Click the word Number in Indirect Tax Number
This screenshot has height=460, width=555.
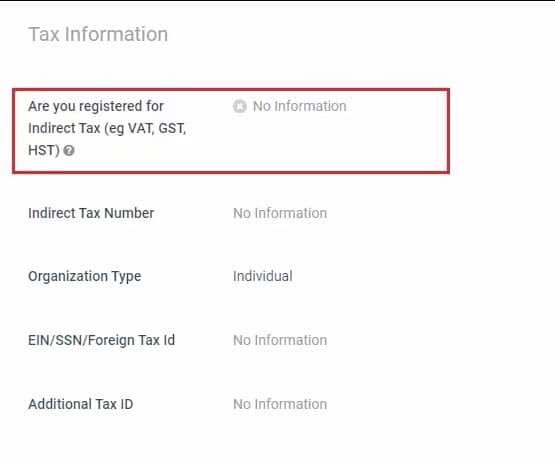(129, 213)
